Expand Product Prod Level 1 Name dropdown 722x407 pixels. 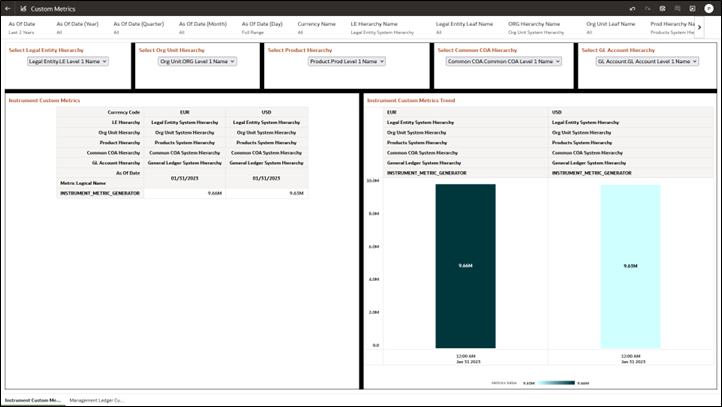click(346, 61)
